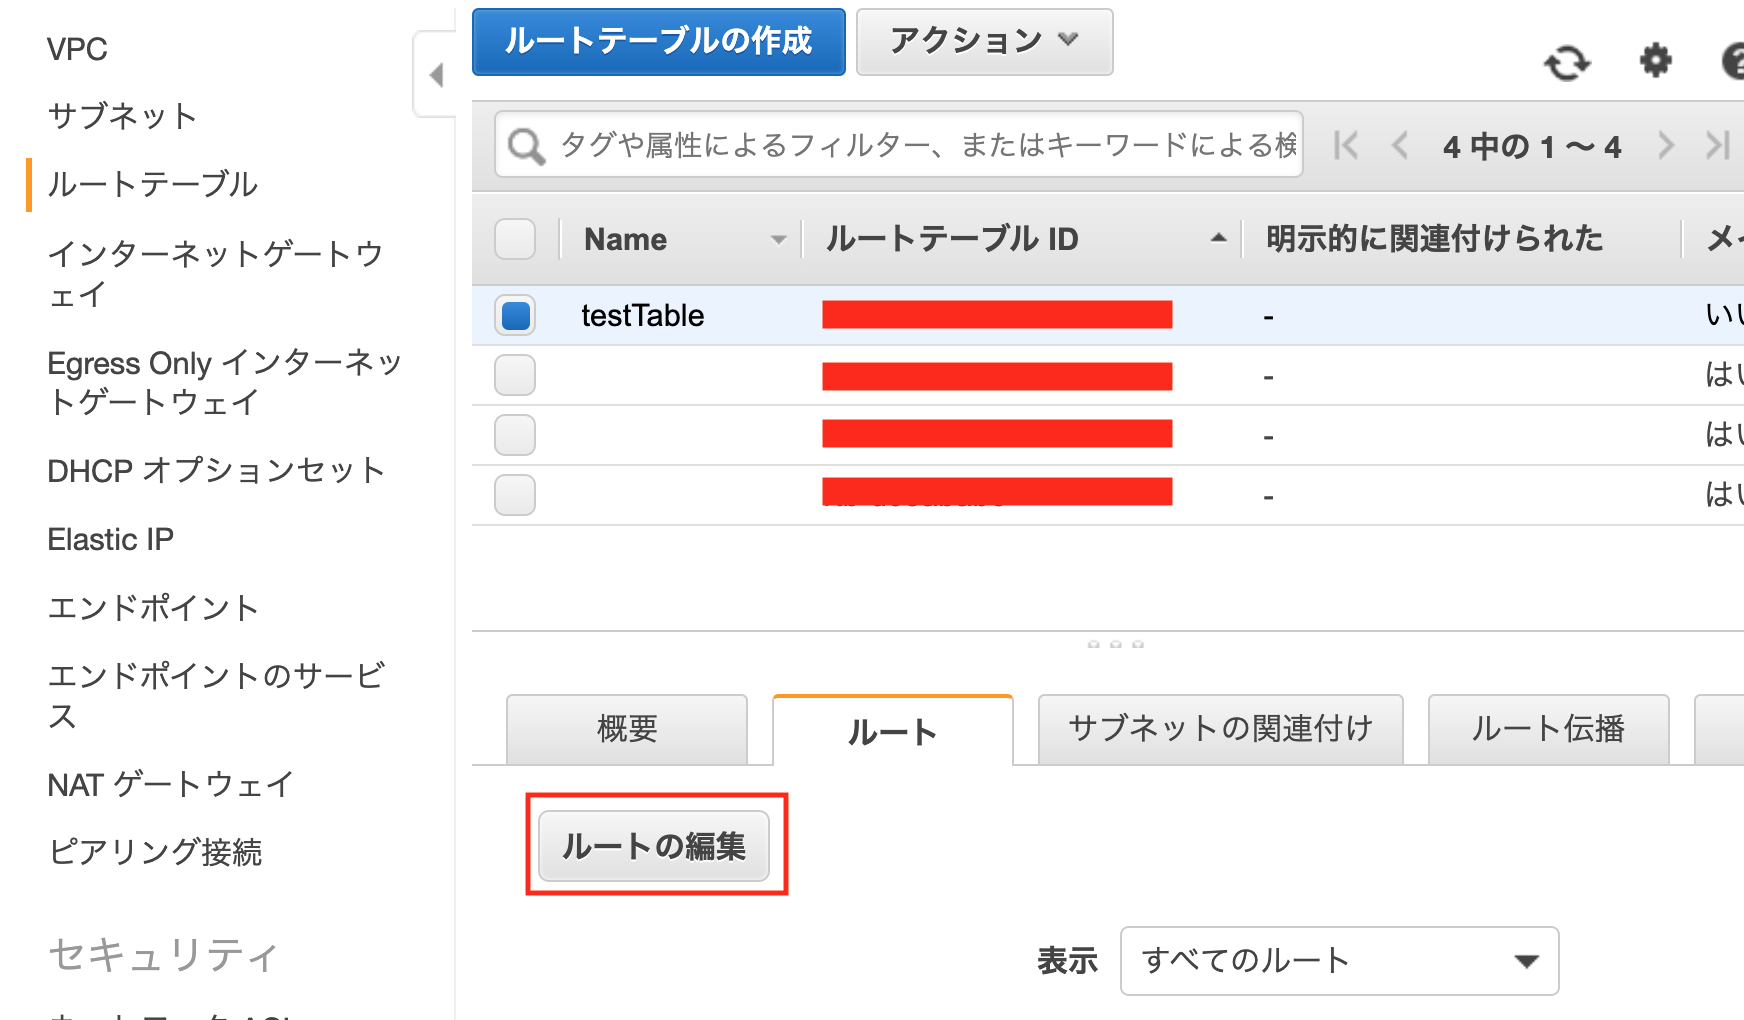Go to next page of results
Viewport: 1744px width, 1020px height.
1665,146
